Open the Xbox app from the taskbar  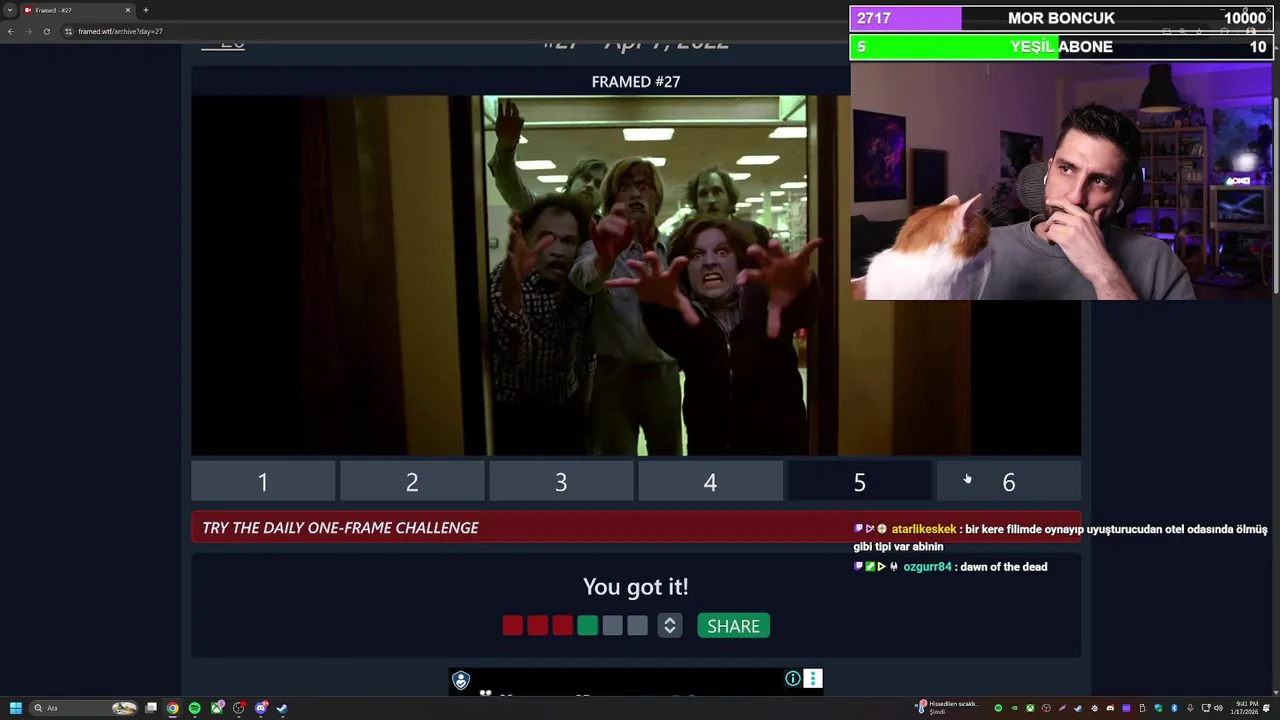pyautogui.click(x=217, y=708)
